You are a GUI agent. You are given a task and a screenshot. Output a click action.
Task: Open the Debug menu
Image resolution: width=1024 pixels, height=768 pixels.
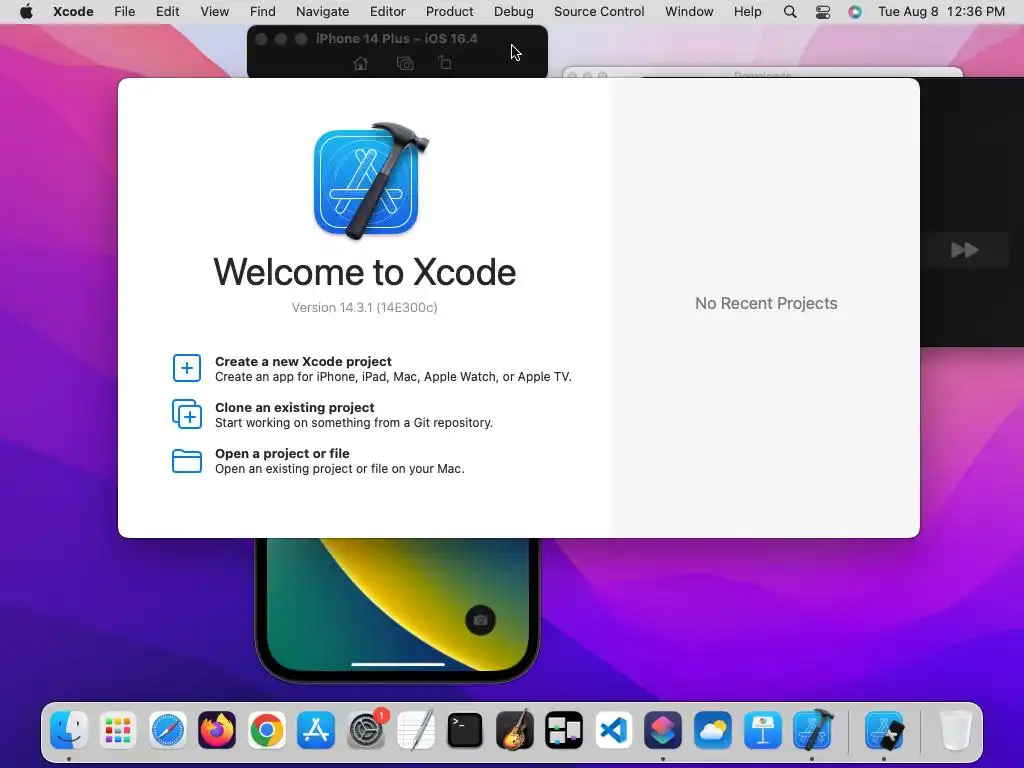tap(513, 11)
